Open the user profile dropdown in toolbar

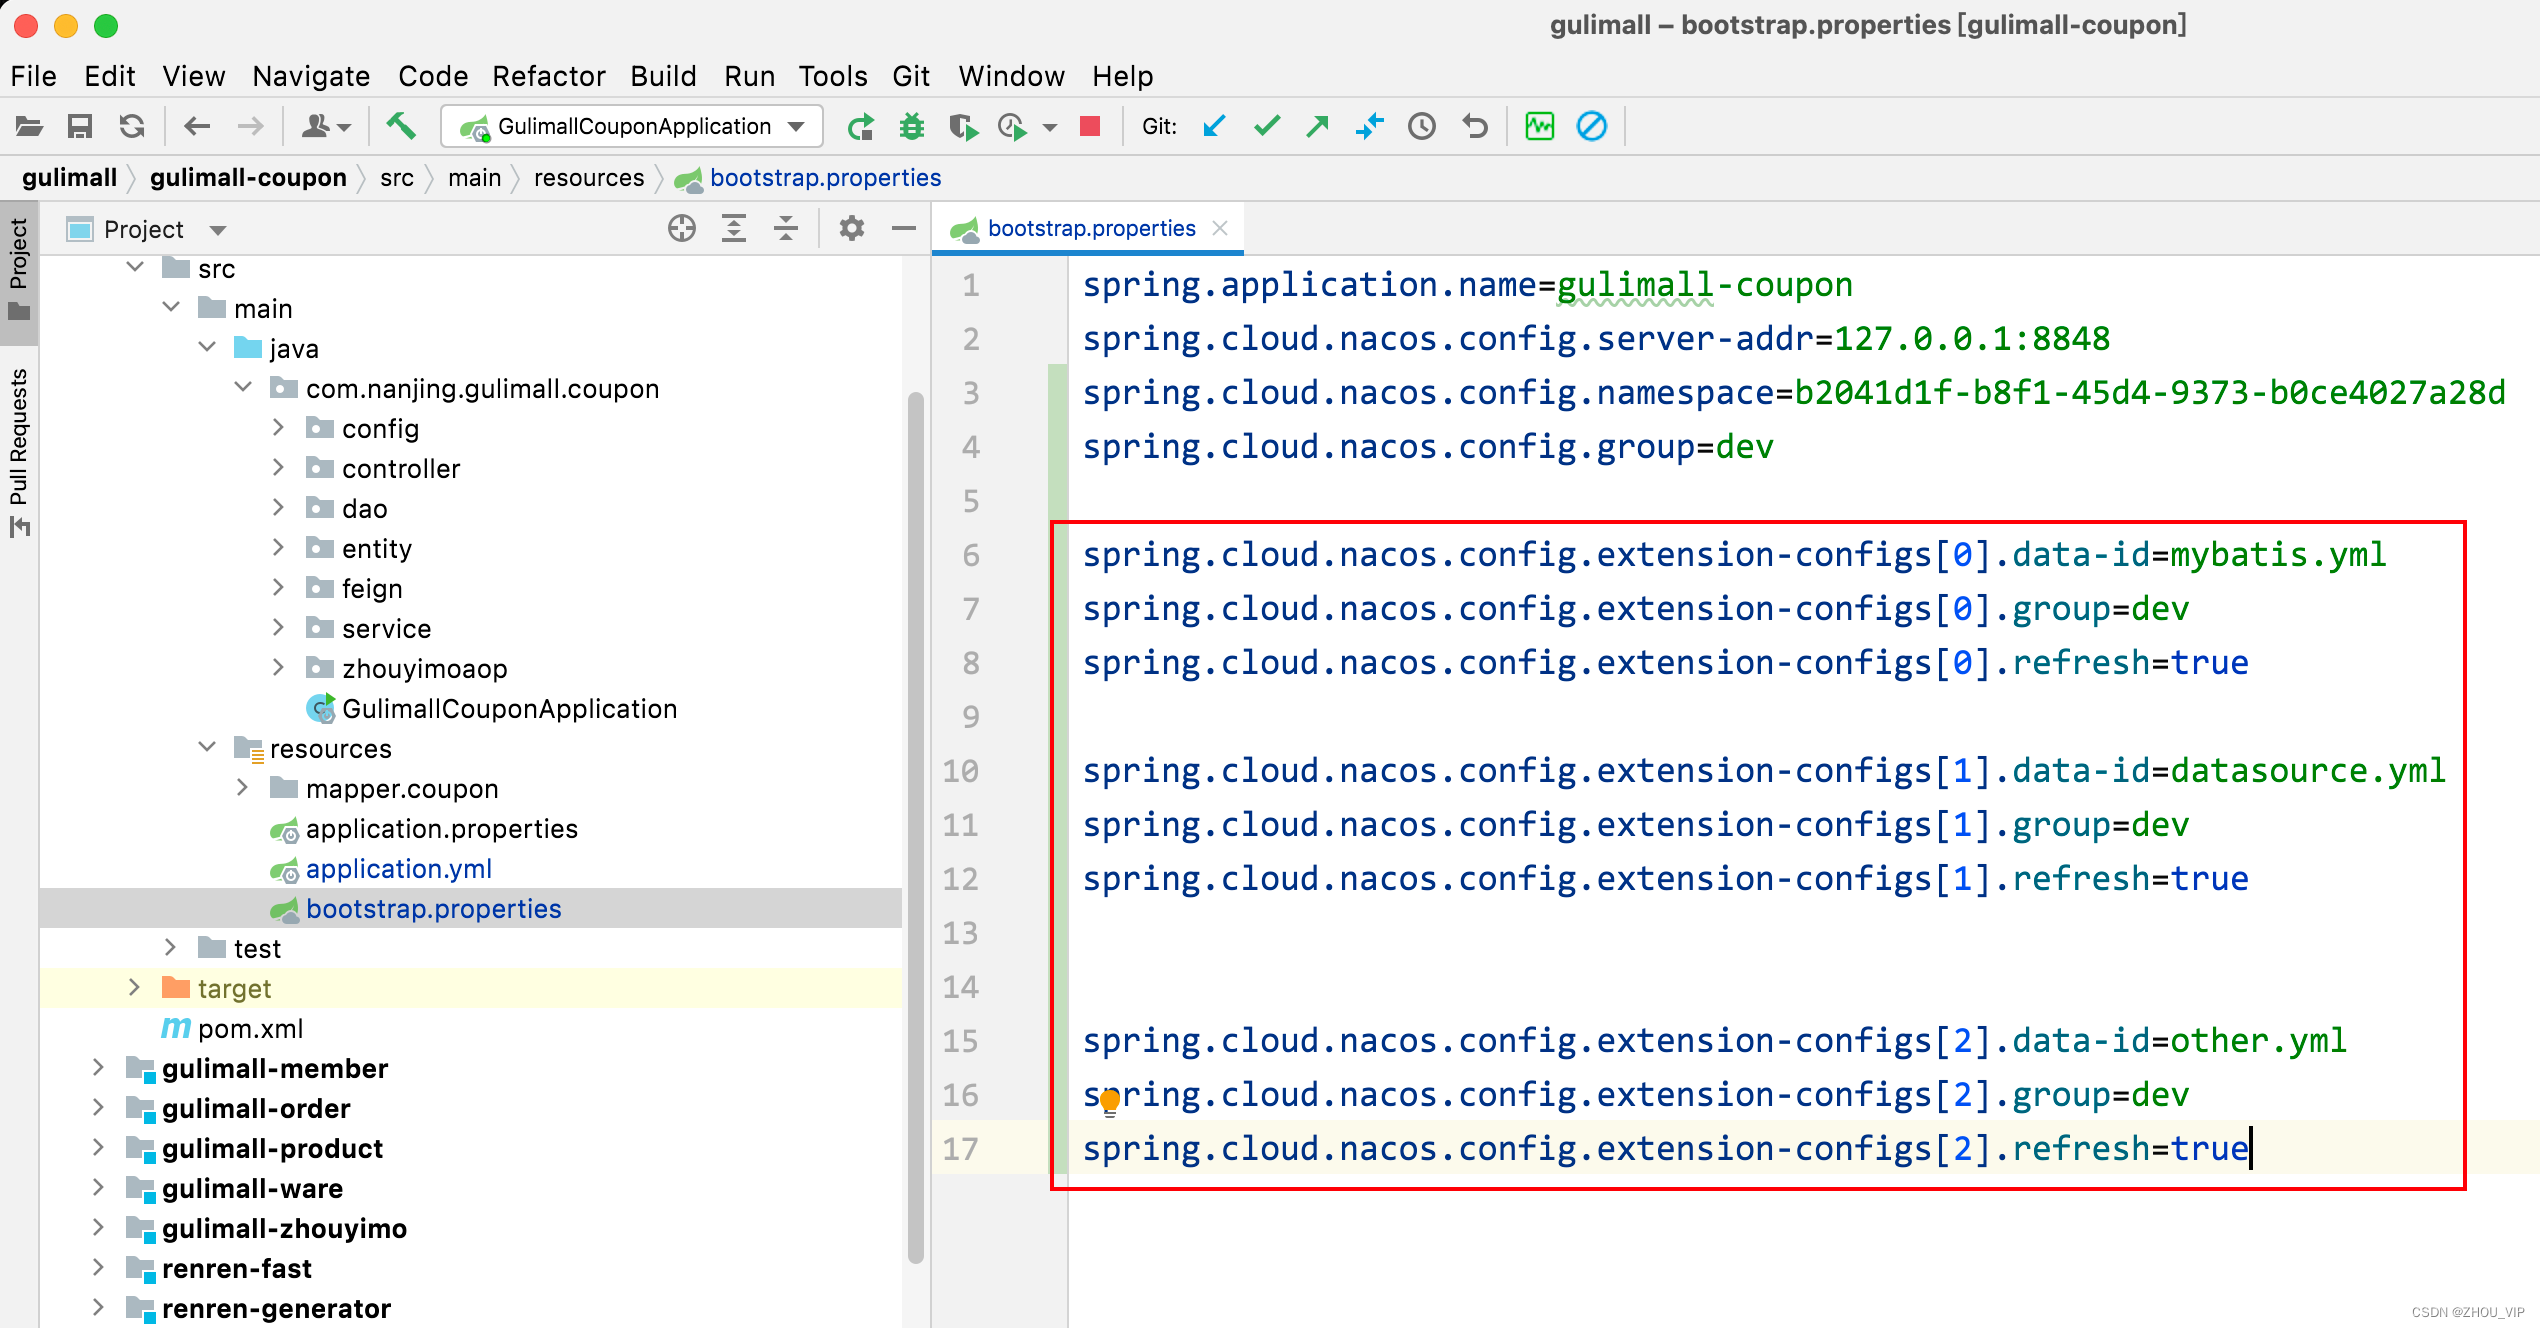[327, 126]
